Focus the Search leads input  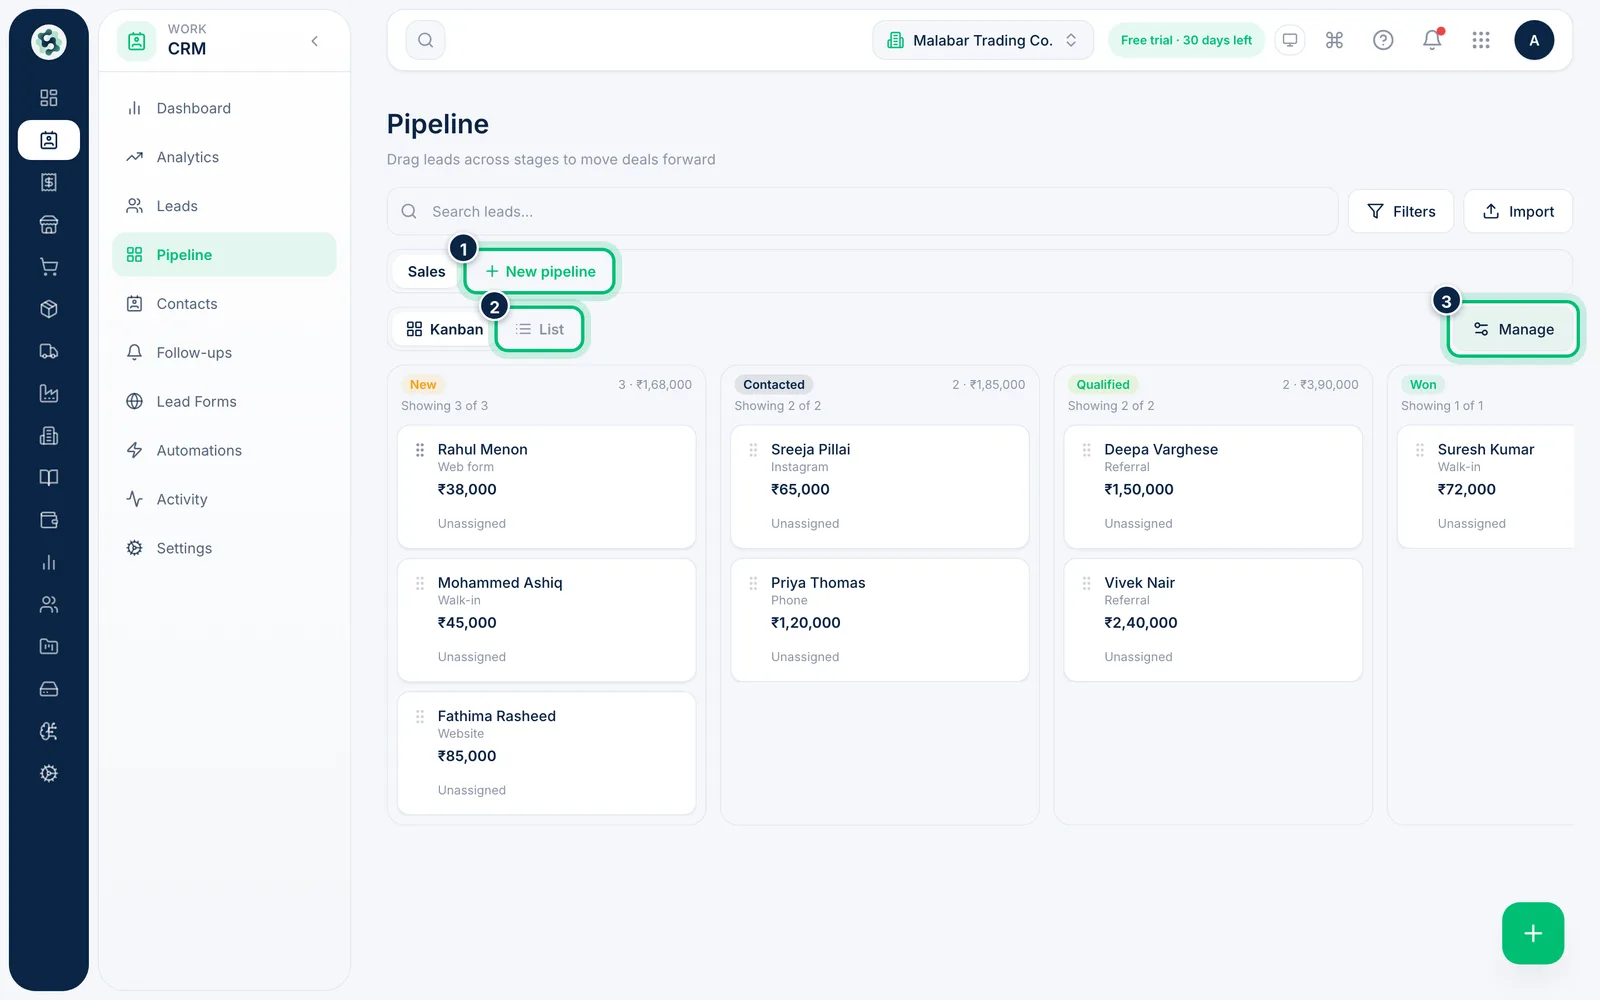pyautogui.click(x=863, y=211)
